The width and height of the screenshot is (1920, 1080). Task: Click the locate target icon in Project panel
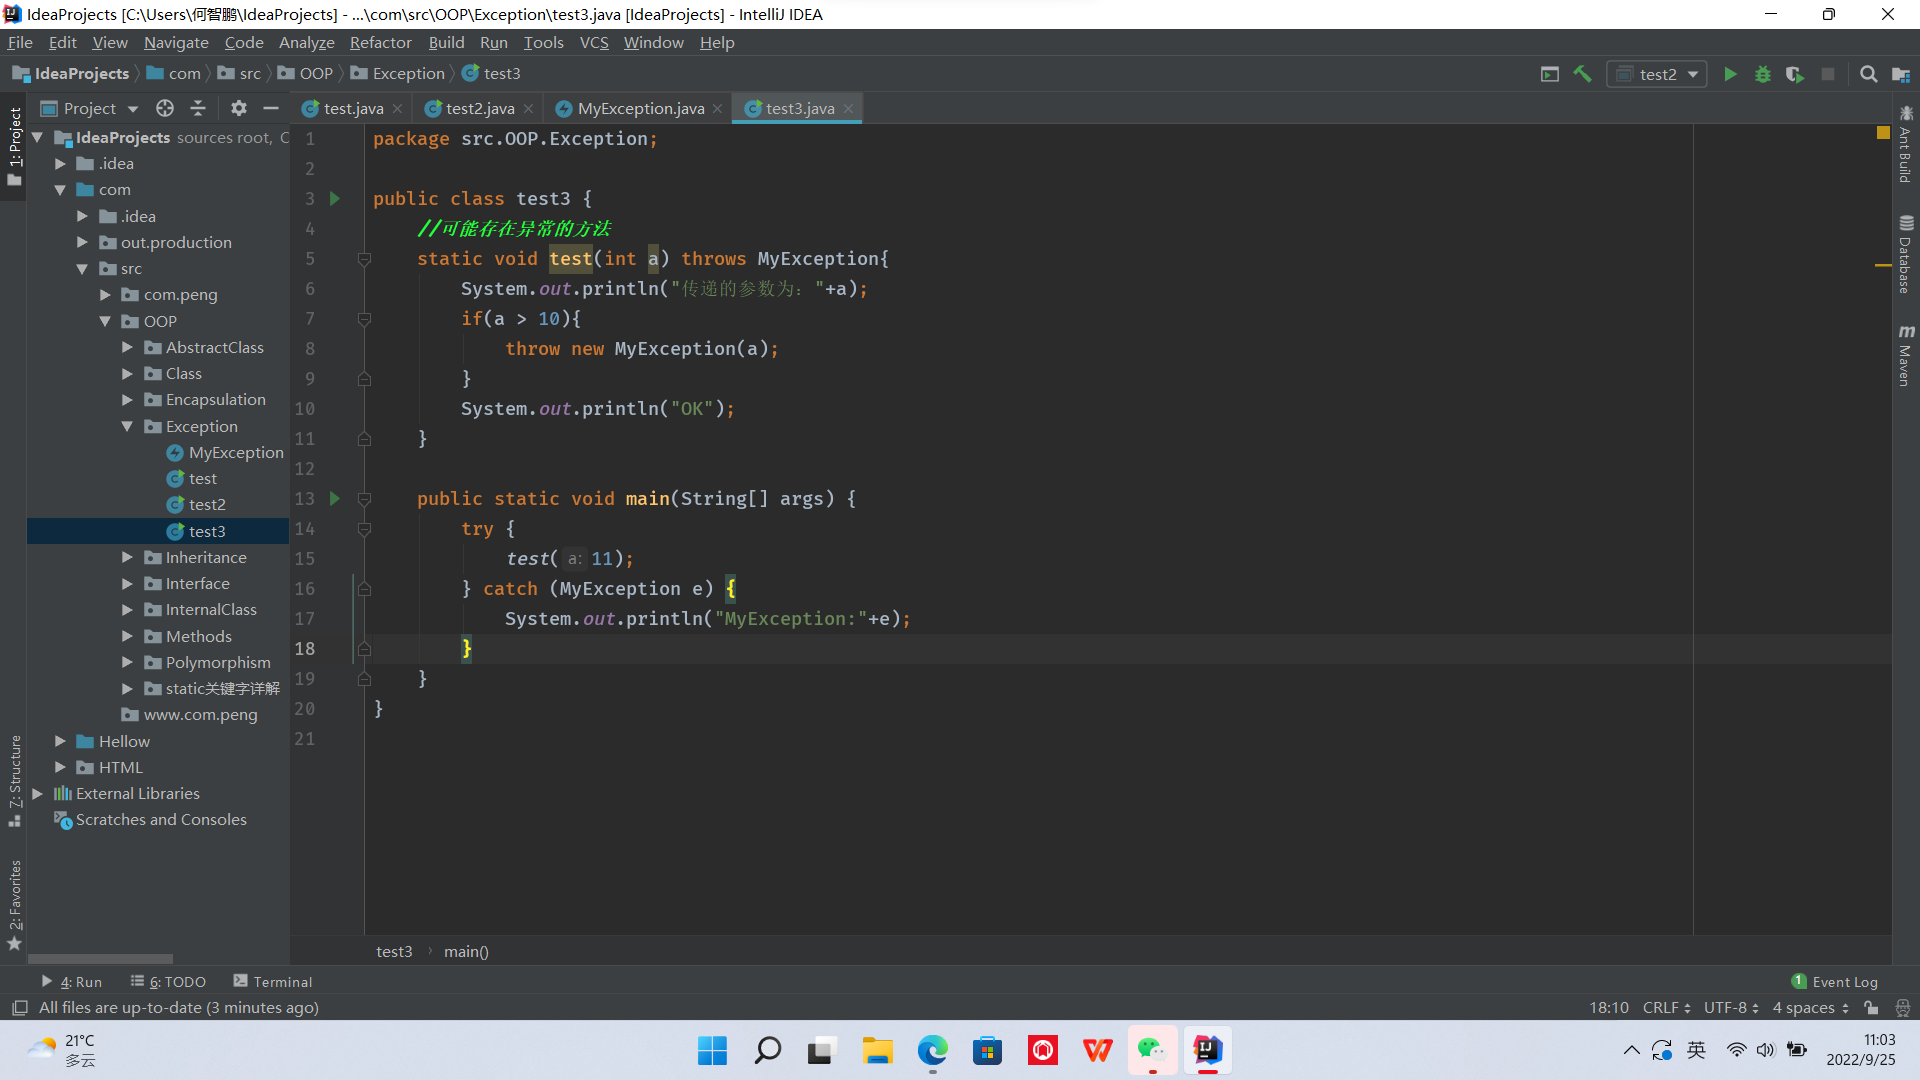(165, 108)
